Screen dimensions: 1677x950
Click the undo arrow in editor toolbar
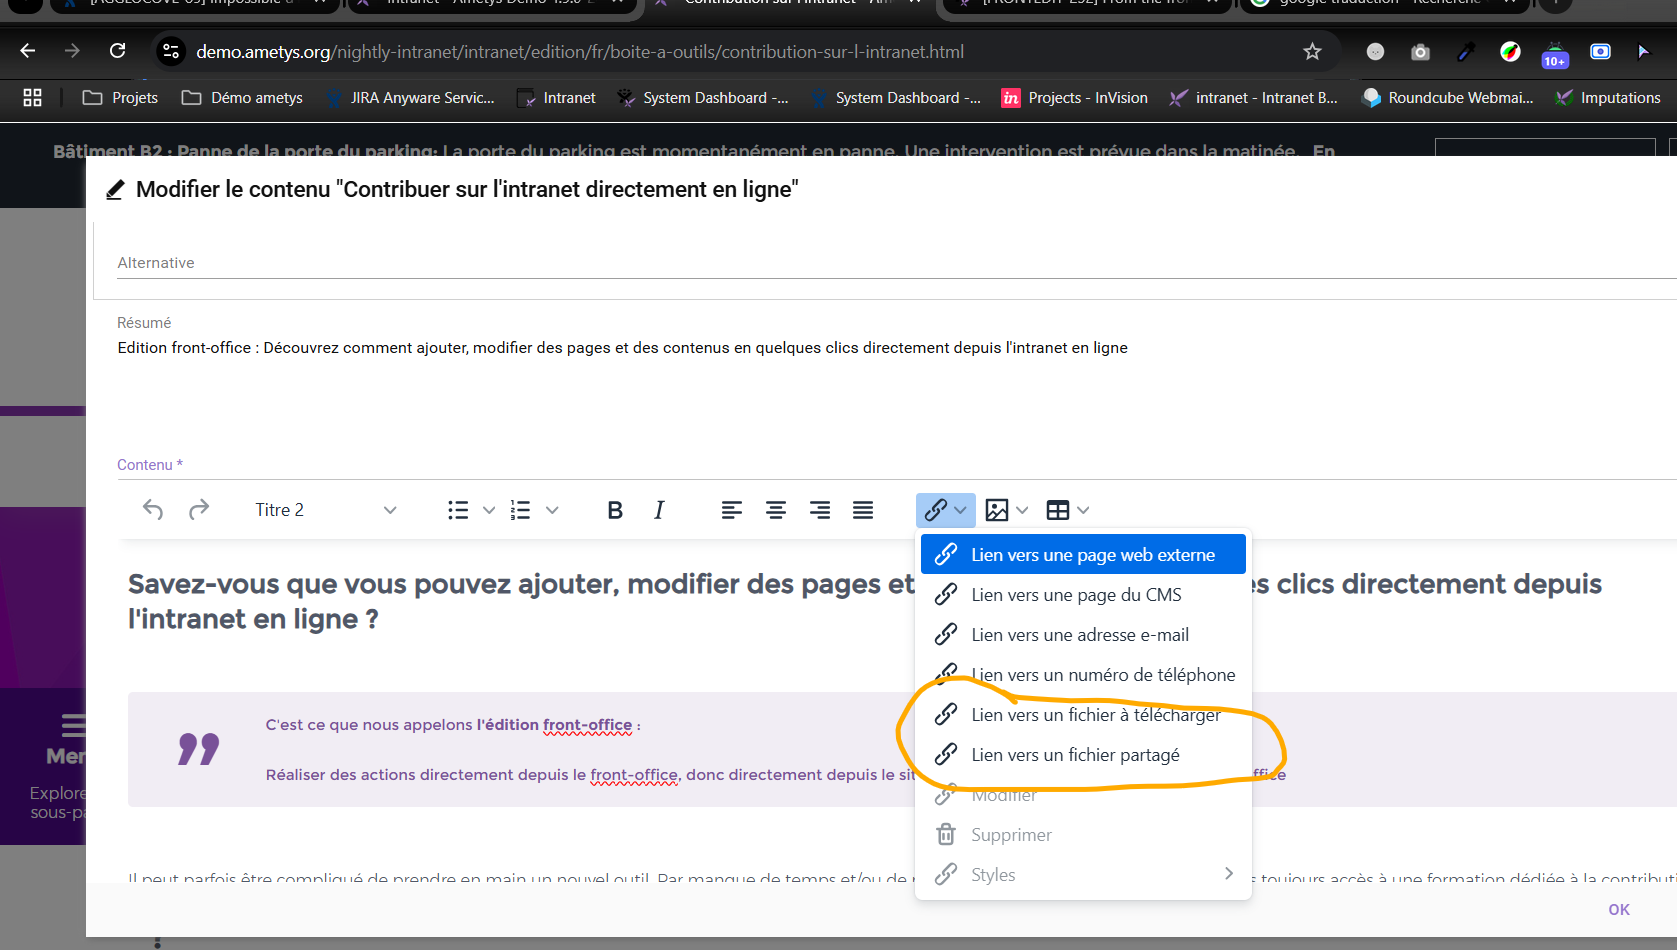pos(153,510)
